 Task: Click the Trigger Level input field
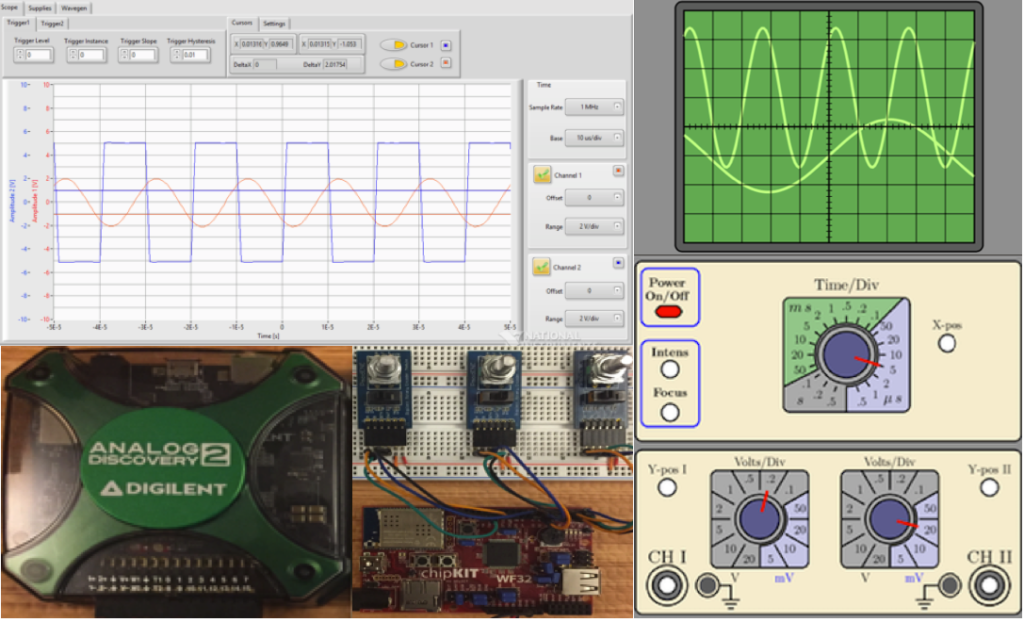coord(38,52)
